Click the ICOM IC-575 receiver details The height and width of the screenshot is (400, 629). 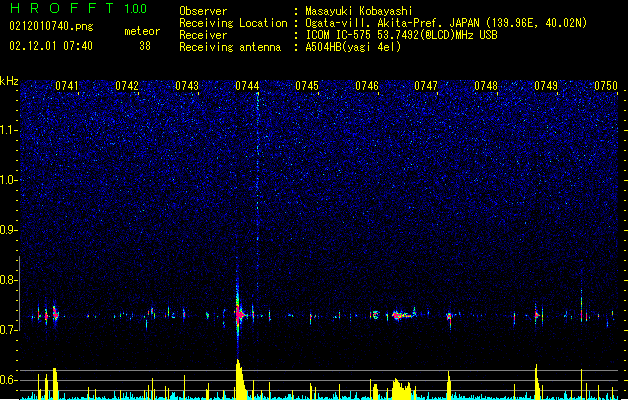coord(401,35)
